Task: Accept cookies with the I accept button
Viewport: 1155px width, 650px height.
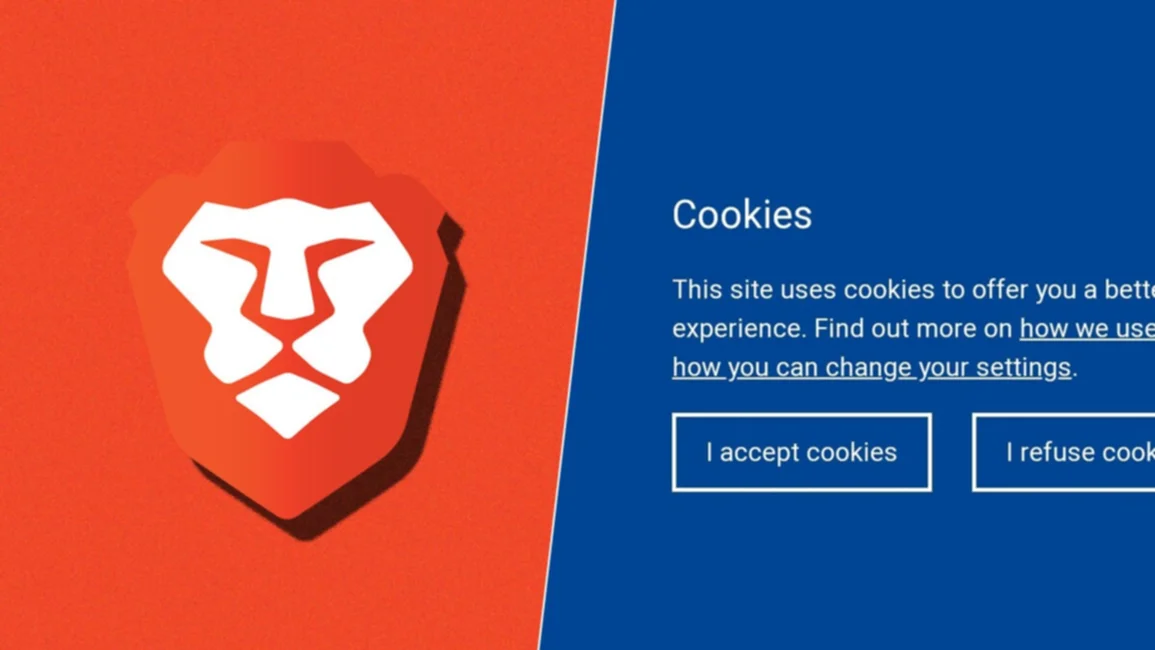Action: [801, 452]
